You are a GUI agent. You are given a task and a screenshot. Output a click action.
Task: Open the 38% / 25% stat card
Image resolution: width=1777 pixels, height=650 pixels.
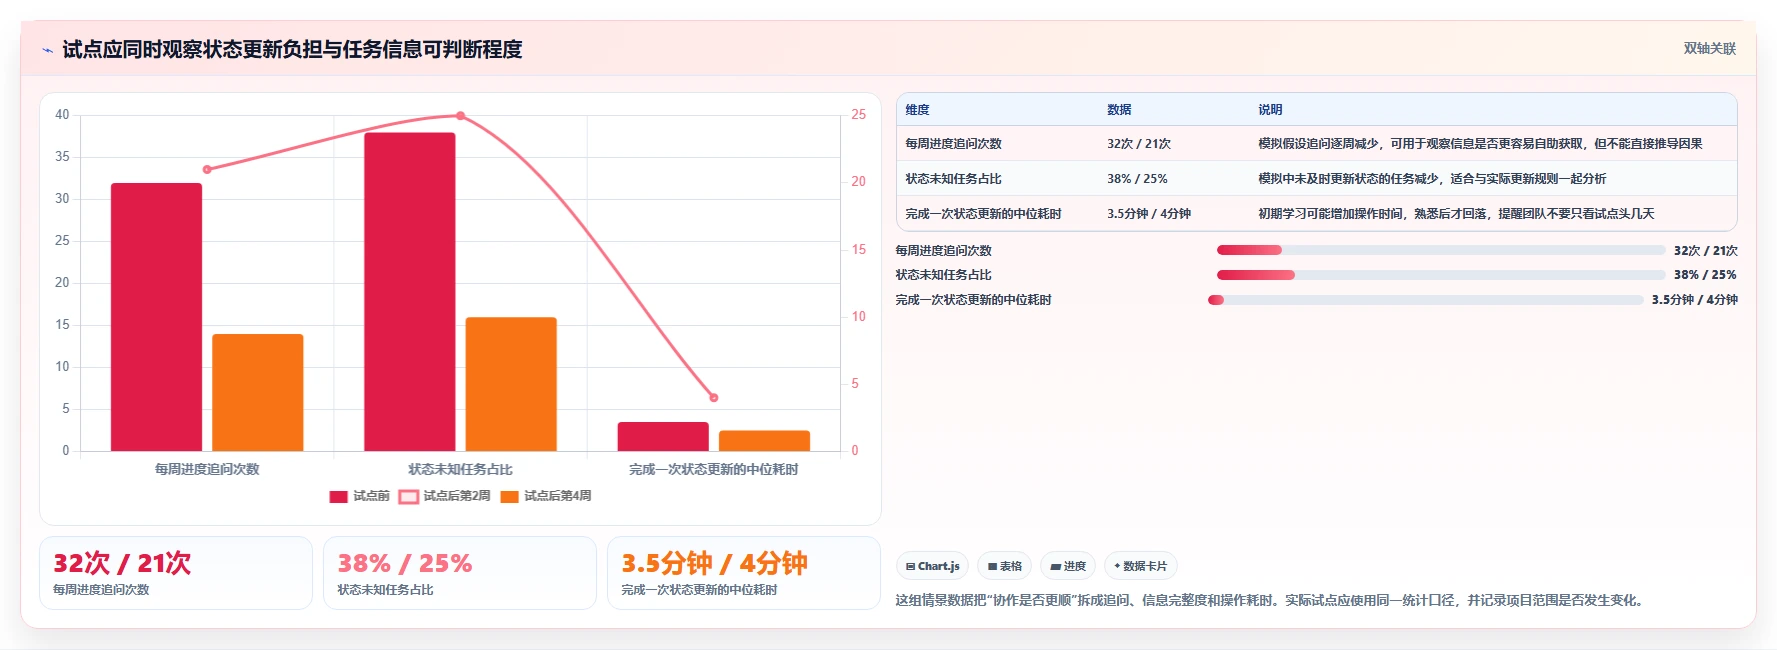click(x=460, y=573)
